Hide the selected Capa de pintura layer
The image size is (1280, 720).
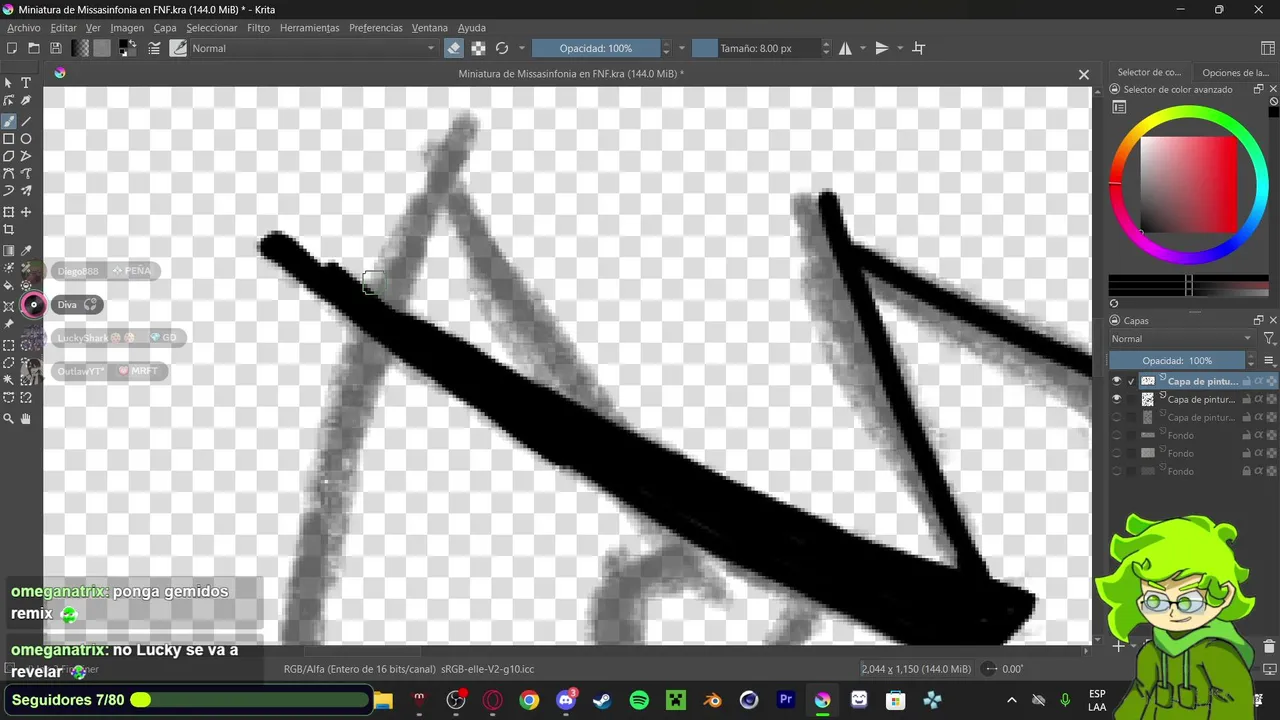click(x=1117, y=381)
